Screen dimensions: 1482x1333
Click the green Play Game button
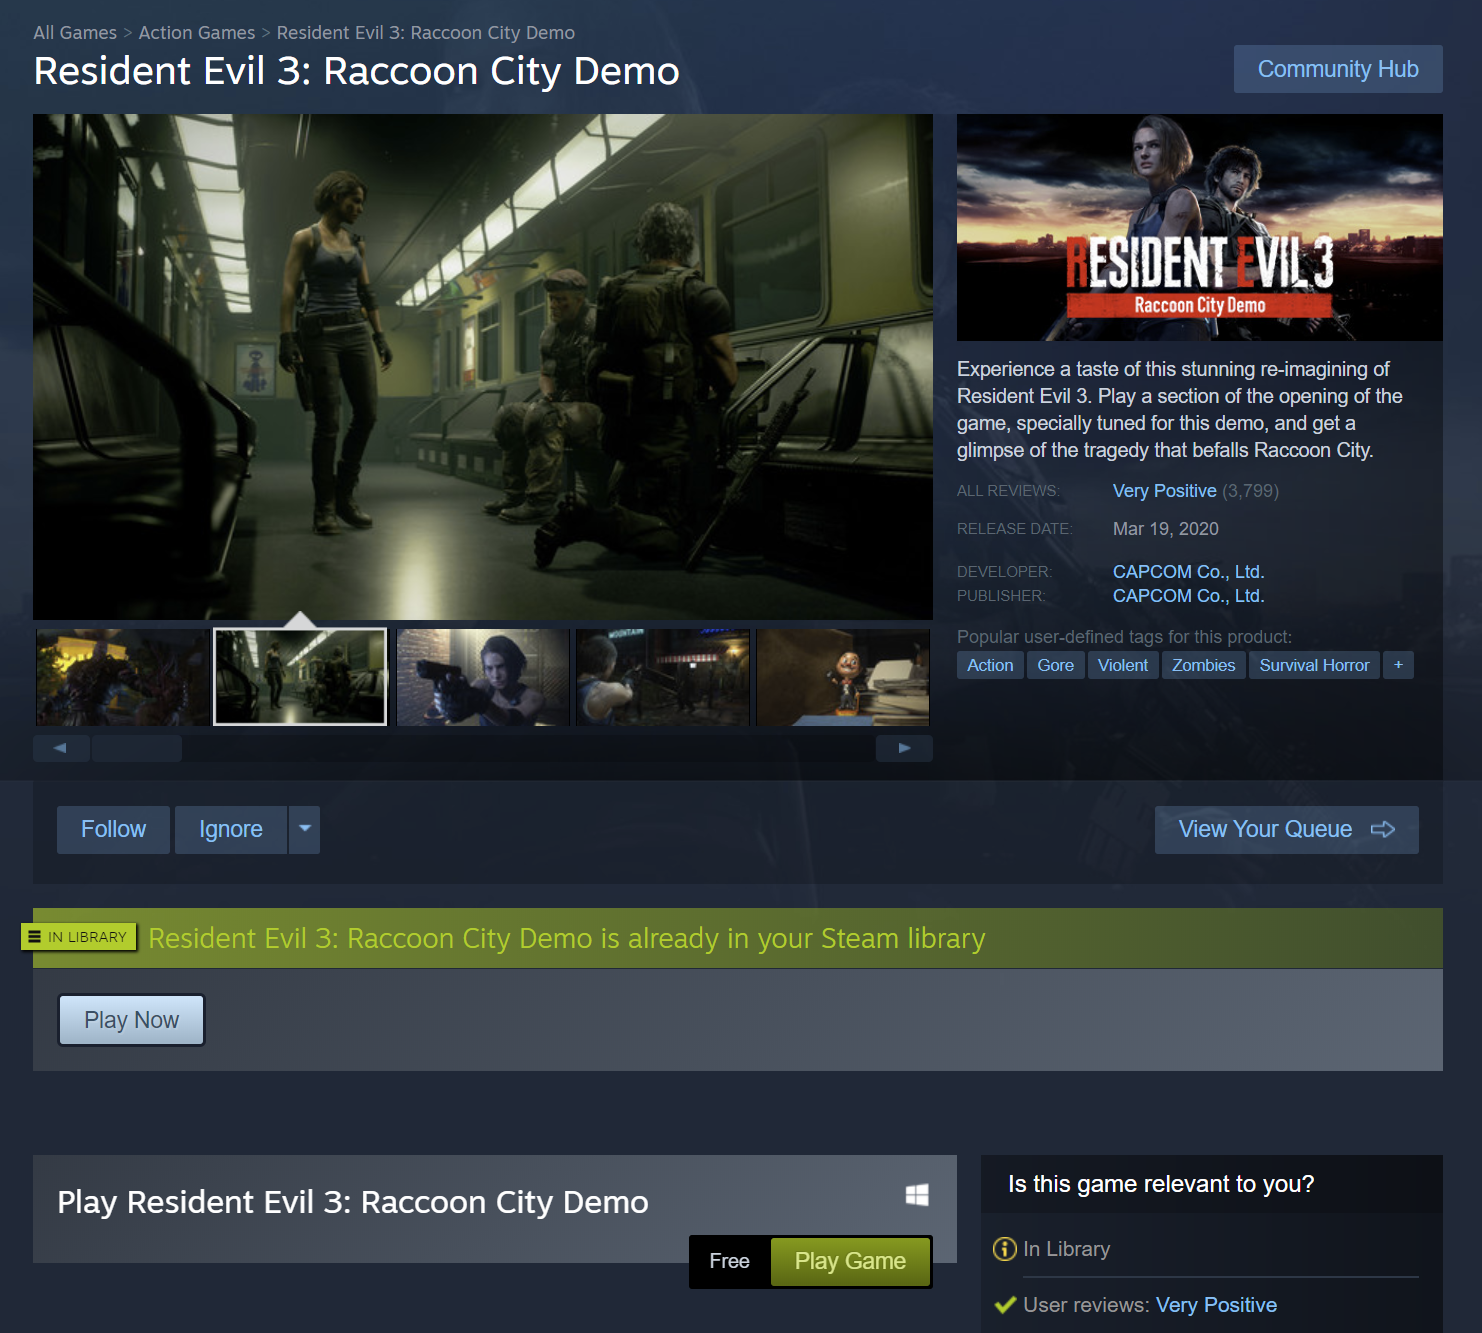pyautogui.click(x=850, y=1262)
